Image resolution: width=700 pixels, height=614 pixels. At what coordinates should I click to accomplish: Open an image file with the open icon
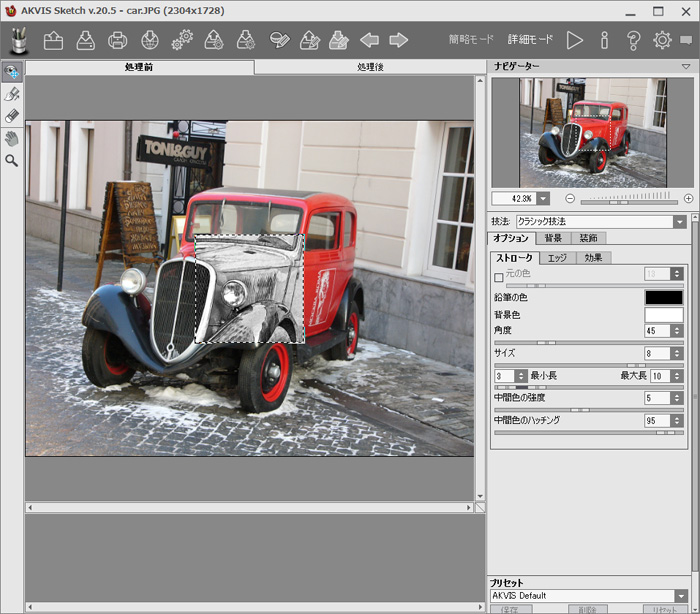pos(53,40)
